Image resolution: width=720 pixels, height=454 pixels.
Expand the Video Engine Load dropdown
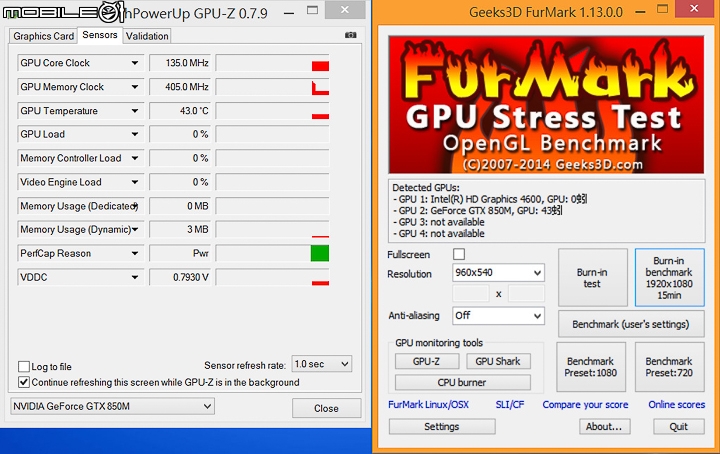pos(135,182)
